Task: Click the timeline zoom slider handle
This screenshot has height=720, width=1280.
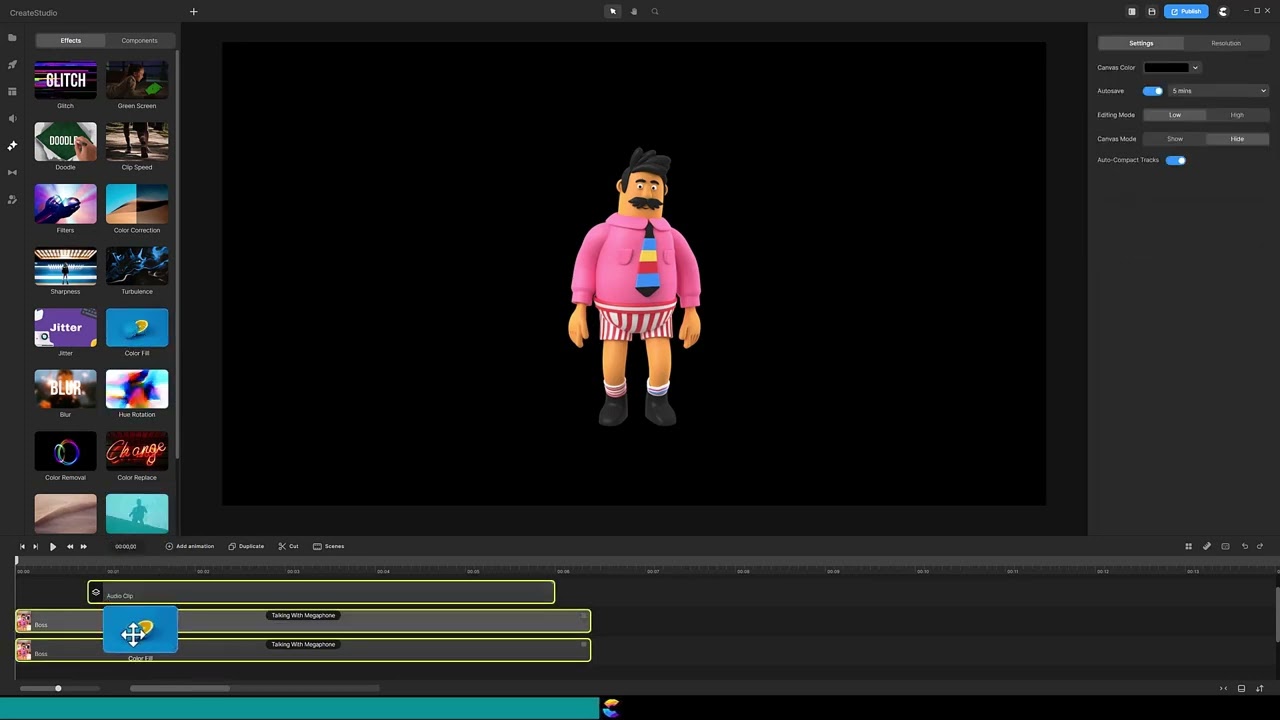Action: coord(58,688)
